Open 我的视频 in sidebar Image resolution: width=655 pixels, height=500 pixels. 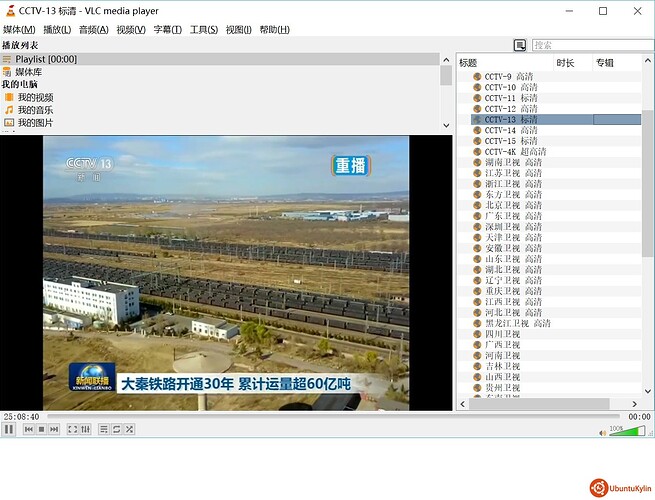36,97
